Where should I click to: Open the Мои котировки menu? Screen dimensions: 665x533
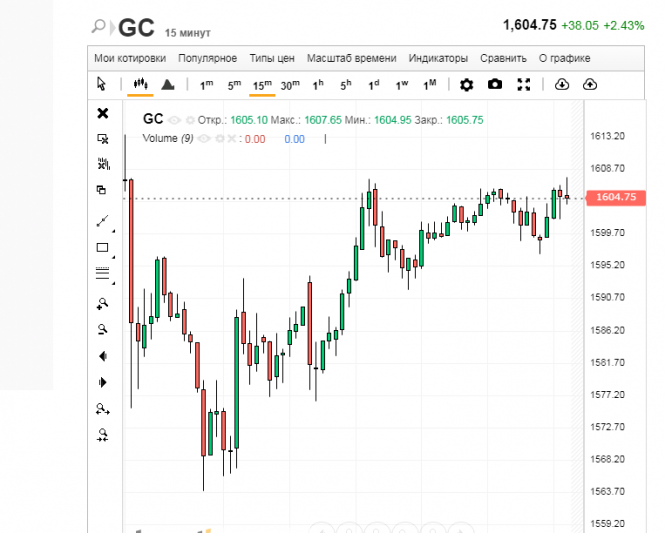(x=130, y=58)
